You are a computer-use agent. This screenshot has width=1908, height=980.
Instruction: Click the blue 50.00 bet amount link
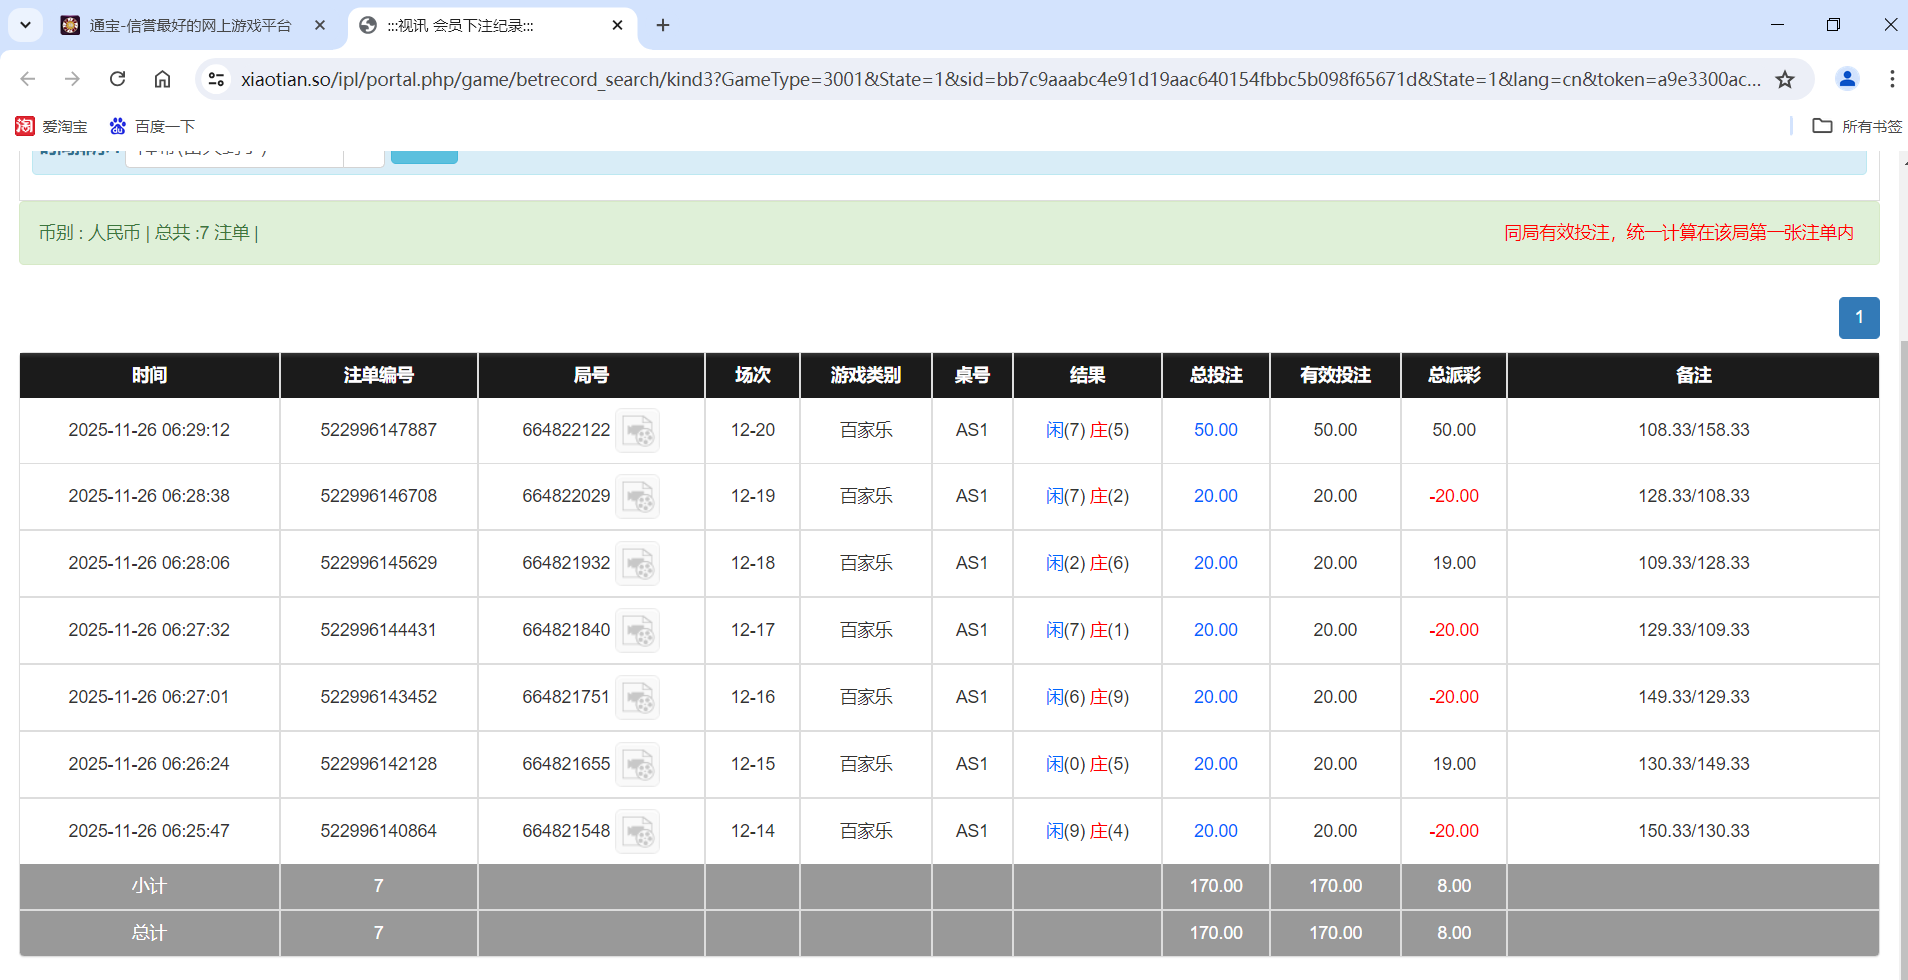click(1214, 430)
